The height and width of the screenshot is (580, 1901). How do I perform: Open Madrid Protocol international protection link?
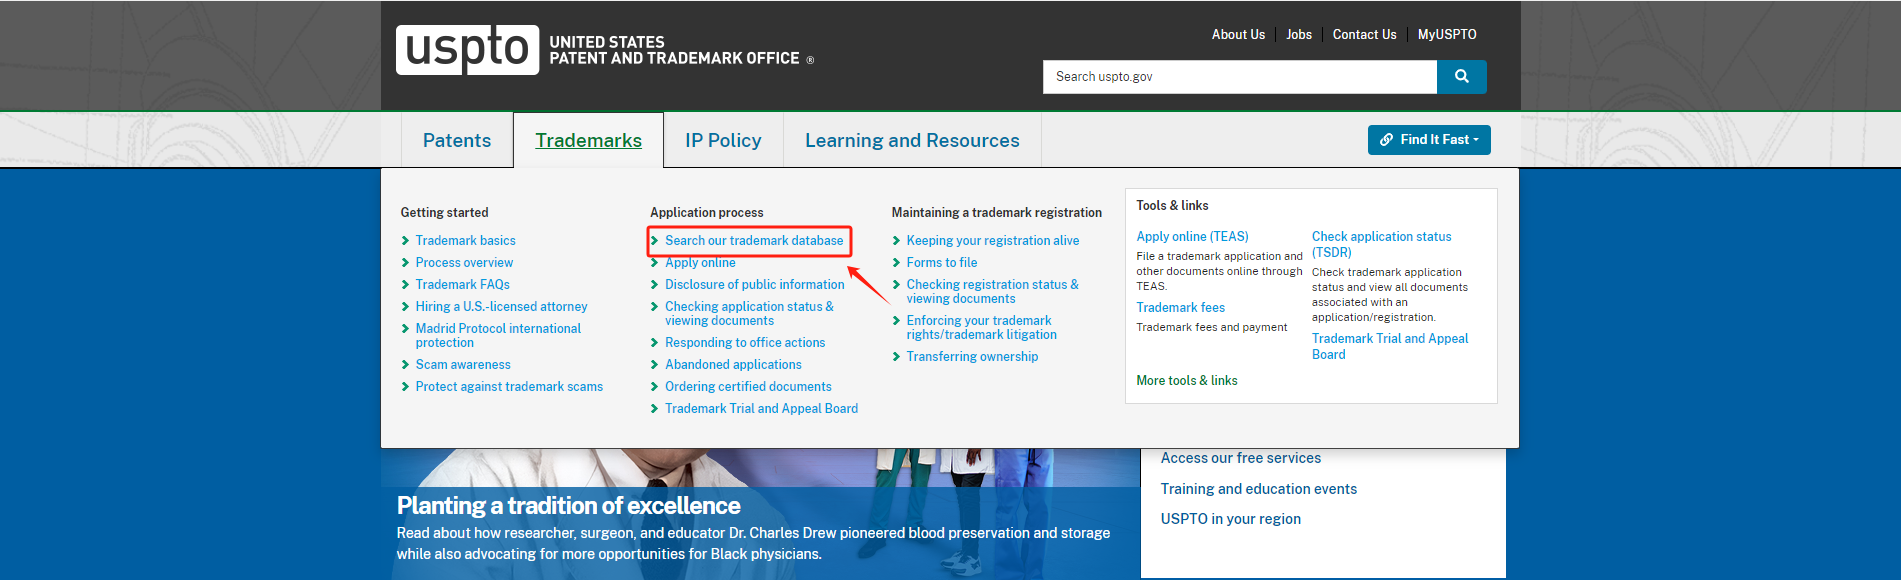[x=498, y=336]
